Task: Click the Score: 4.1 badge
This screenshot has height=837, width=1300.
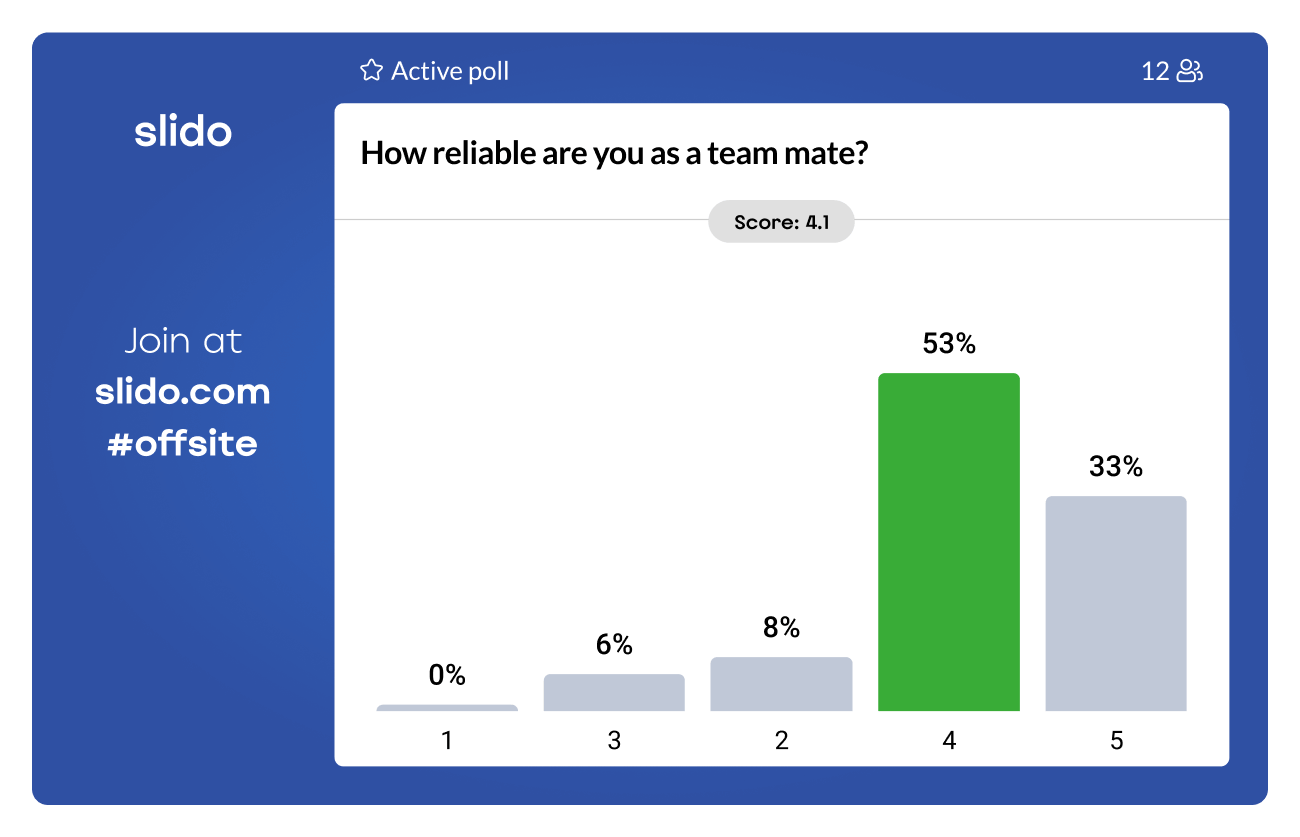Action: 781,222
